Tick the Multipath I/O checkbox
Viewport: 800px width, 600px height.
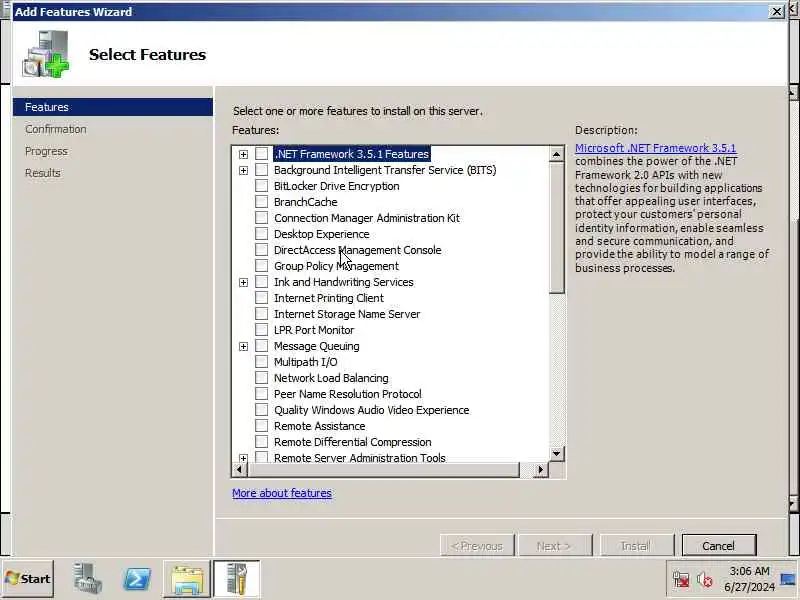261,362
